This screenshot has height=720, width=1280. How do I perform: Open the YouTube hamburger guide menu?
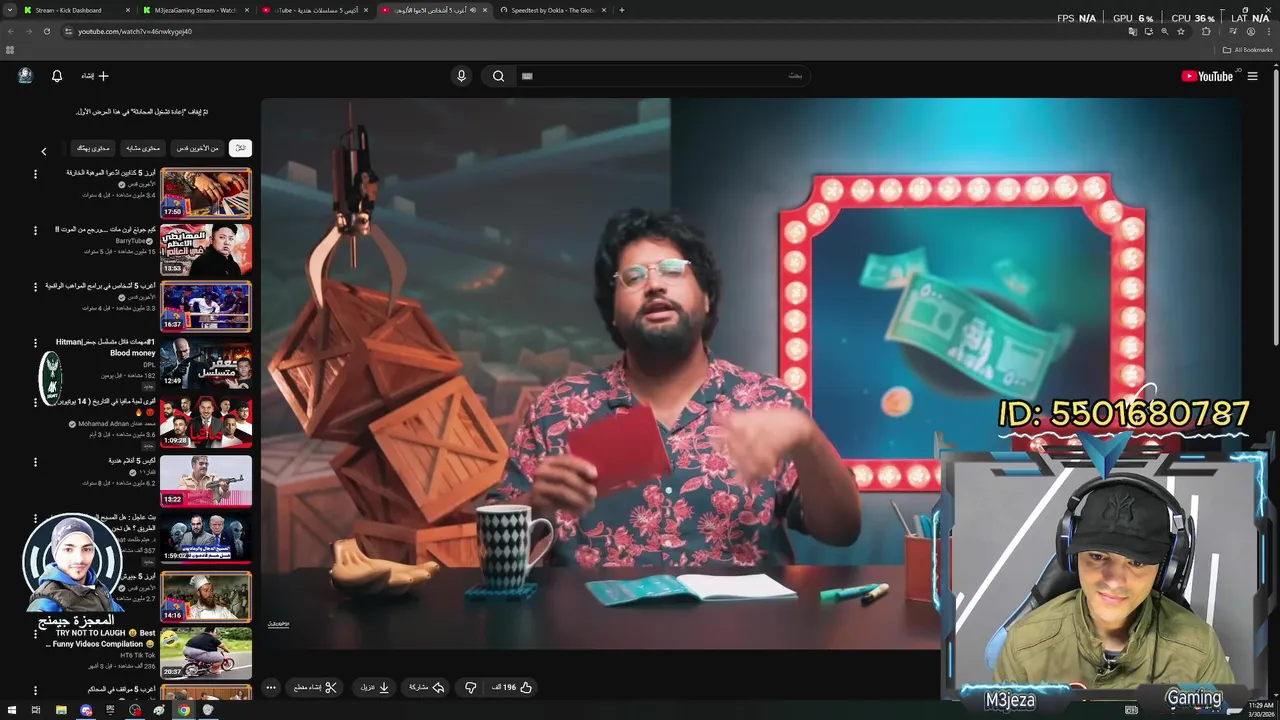click(1252, 76)
